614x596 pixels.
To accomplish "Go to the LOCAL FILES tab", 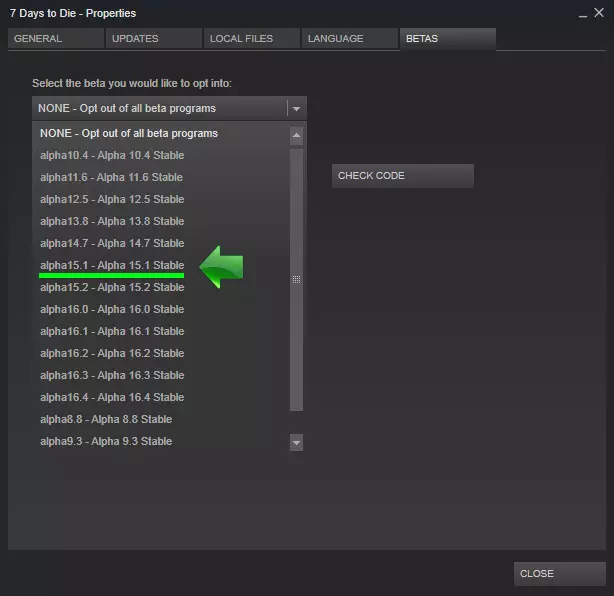I will click(252, 38).
